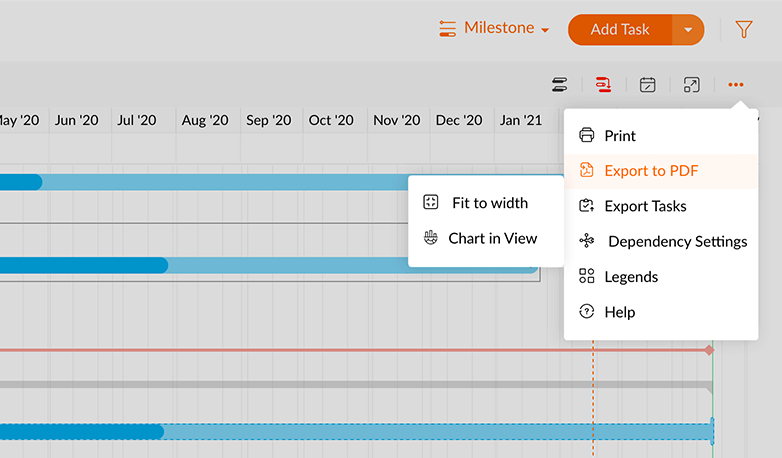Choose Chart in View option
The height and width of the screenshot is (458, 782).
[x=492, y=238]
